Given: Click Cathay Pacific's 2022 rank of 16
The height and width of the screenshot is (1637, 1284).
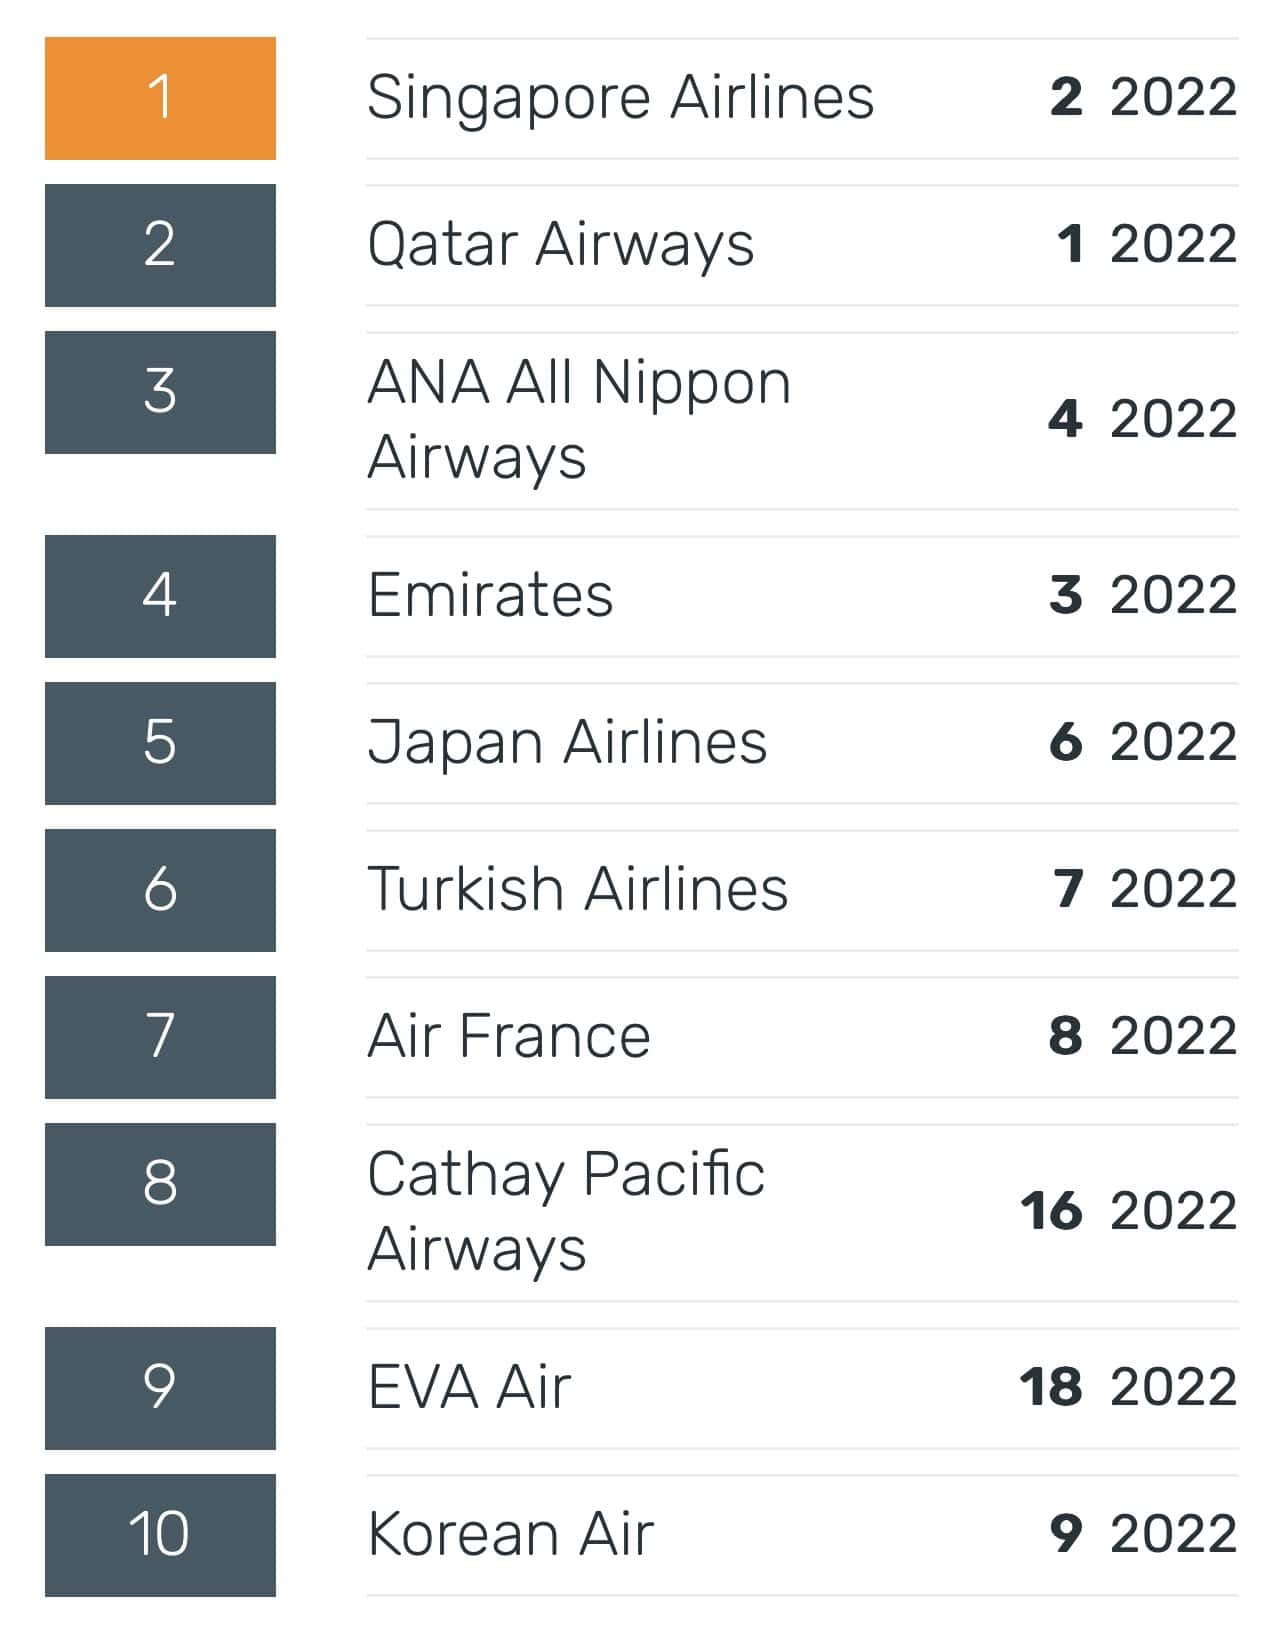Looking at the screenshot, I should pos(1051,1211).
